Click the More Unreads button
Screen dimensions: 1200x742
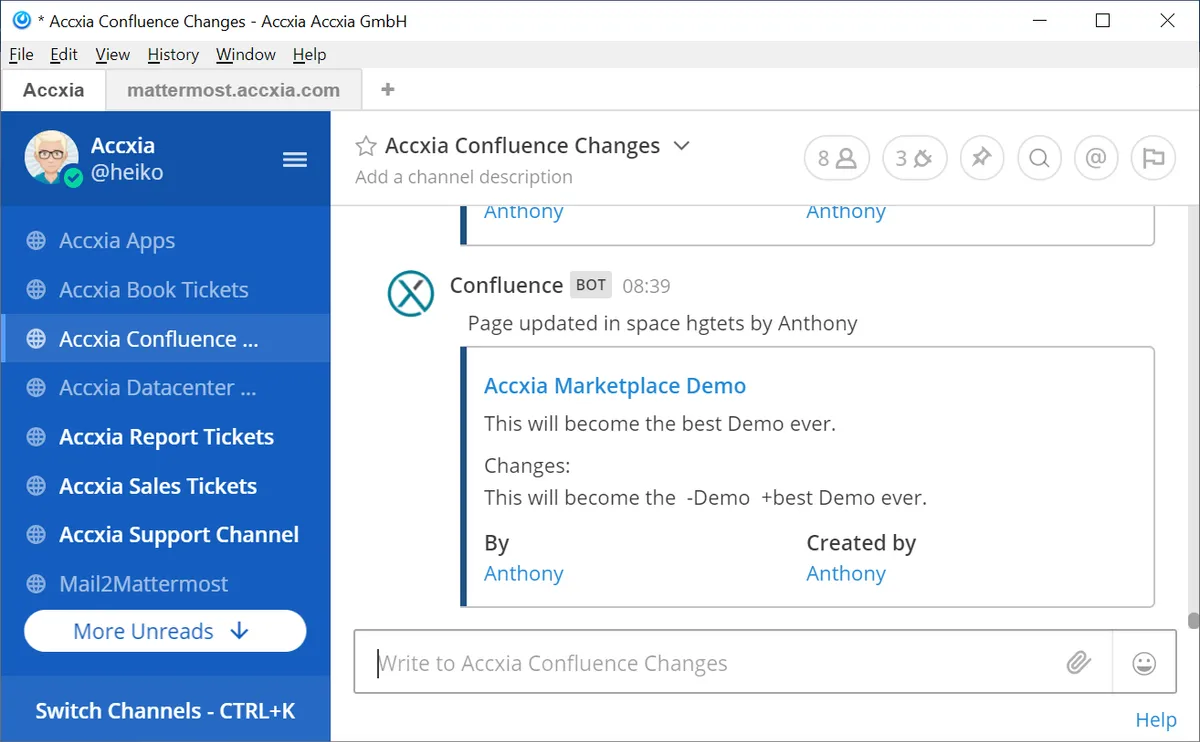pos(165,631)
